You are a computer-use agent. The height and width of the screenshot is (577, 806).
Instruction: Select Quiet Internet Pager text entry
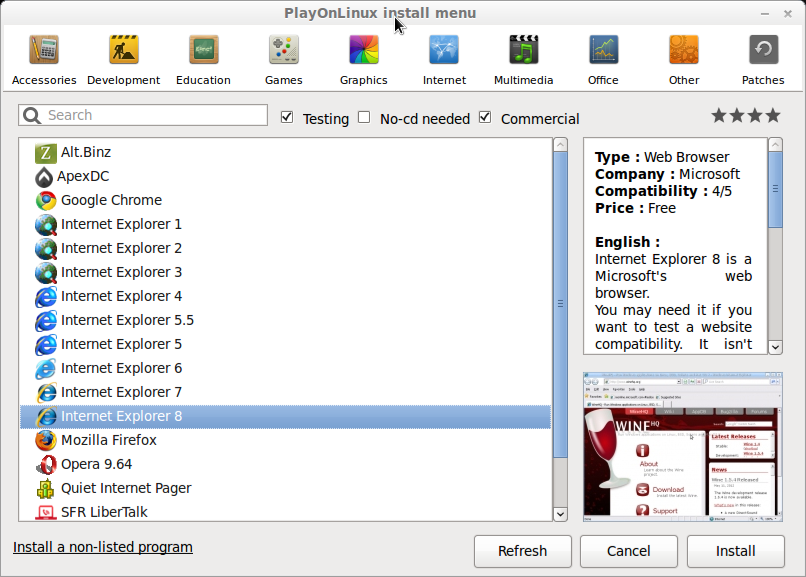click(126, 488)
